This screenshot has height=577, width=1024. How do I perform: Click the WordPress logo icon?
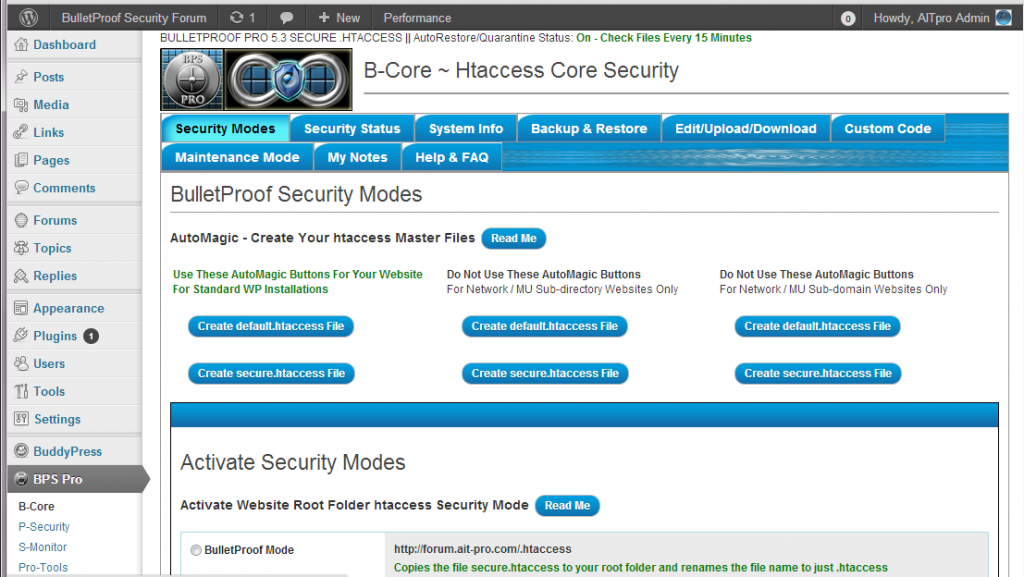pyautogui.click(x=28, y=17)
